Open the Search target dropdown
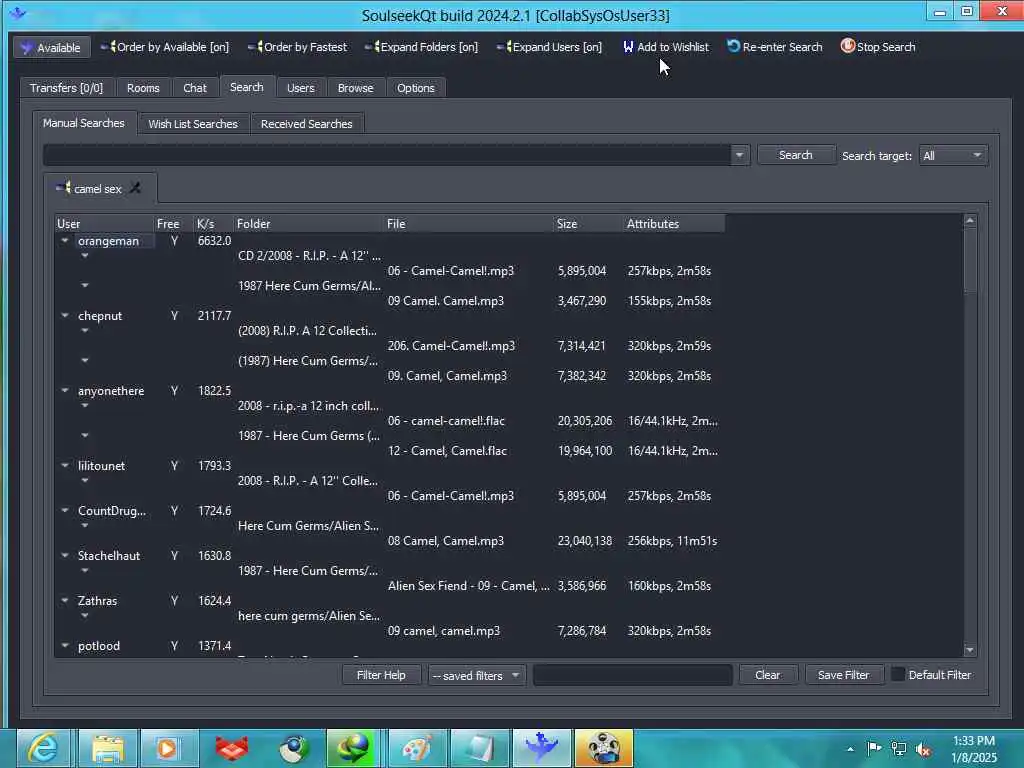This screenshot has height=768, width=1024. coord(952,155)
